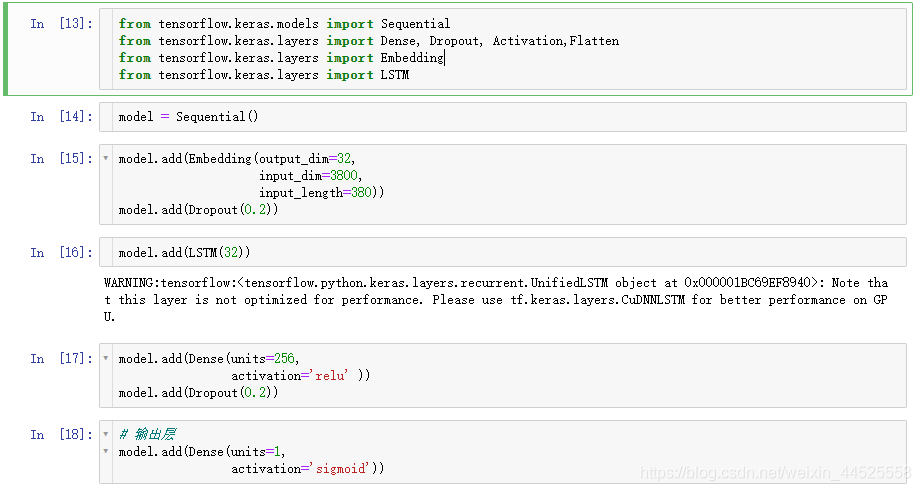Click into the model = Sequential() code cell
This screenshot has width=921, height=491.
tap(503, 117)
